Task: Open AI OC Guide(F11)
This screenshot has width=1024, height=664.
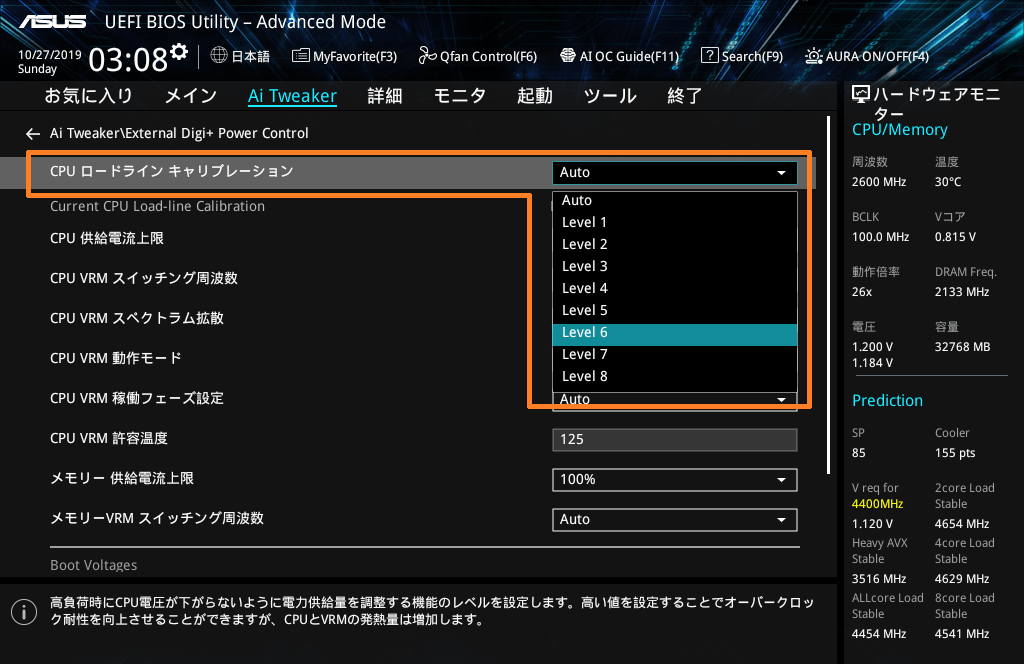Action: click(x=620, y=56)
